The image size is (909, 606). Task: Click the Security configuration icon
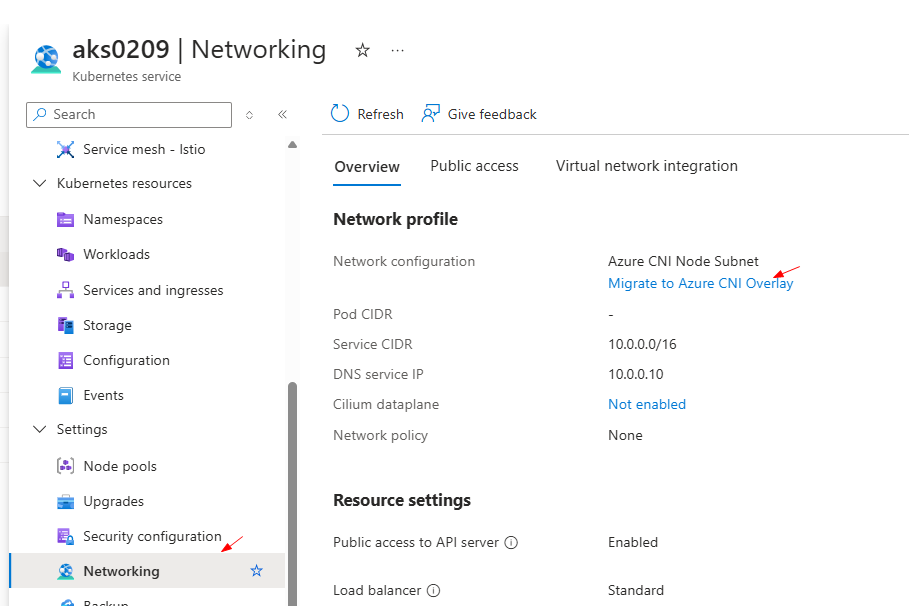pos(66,536)
